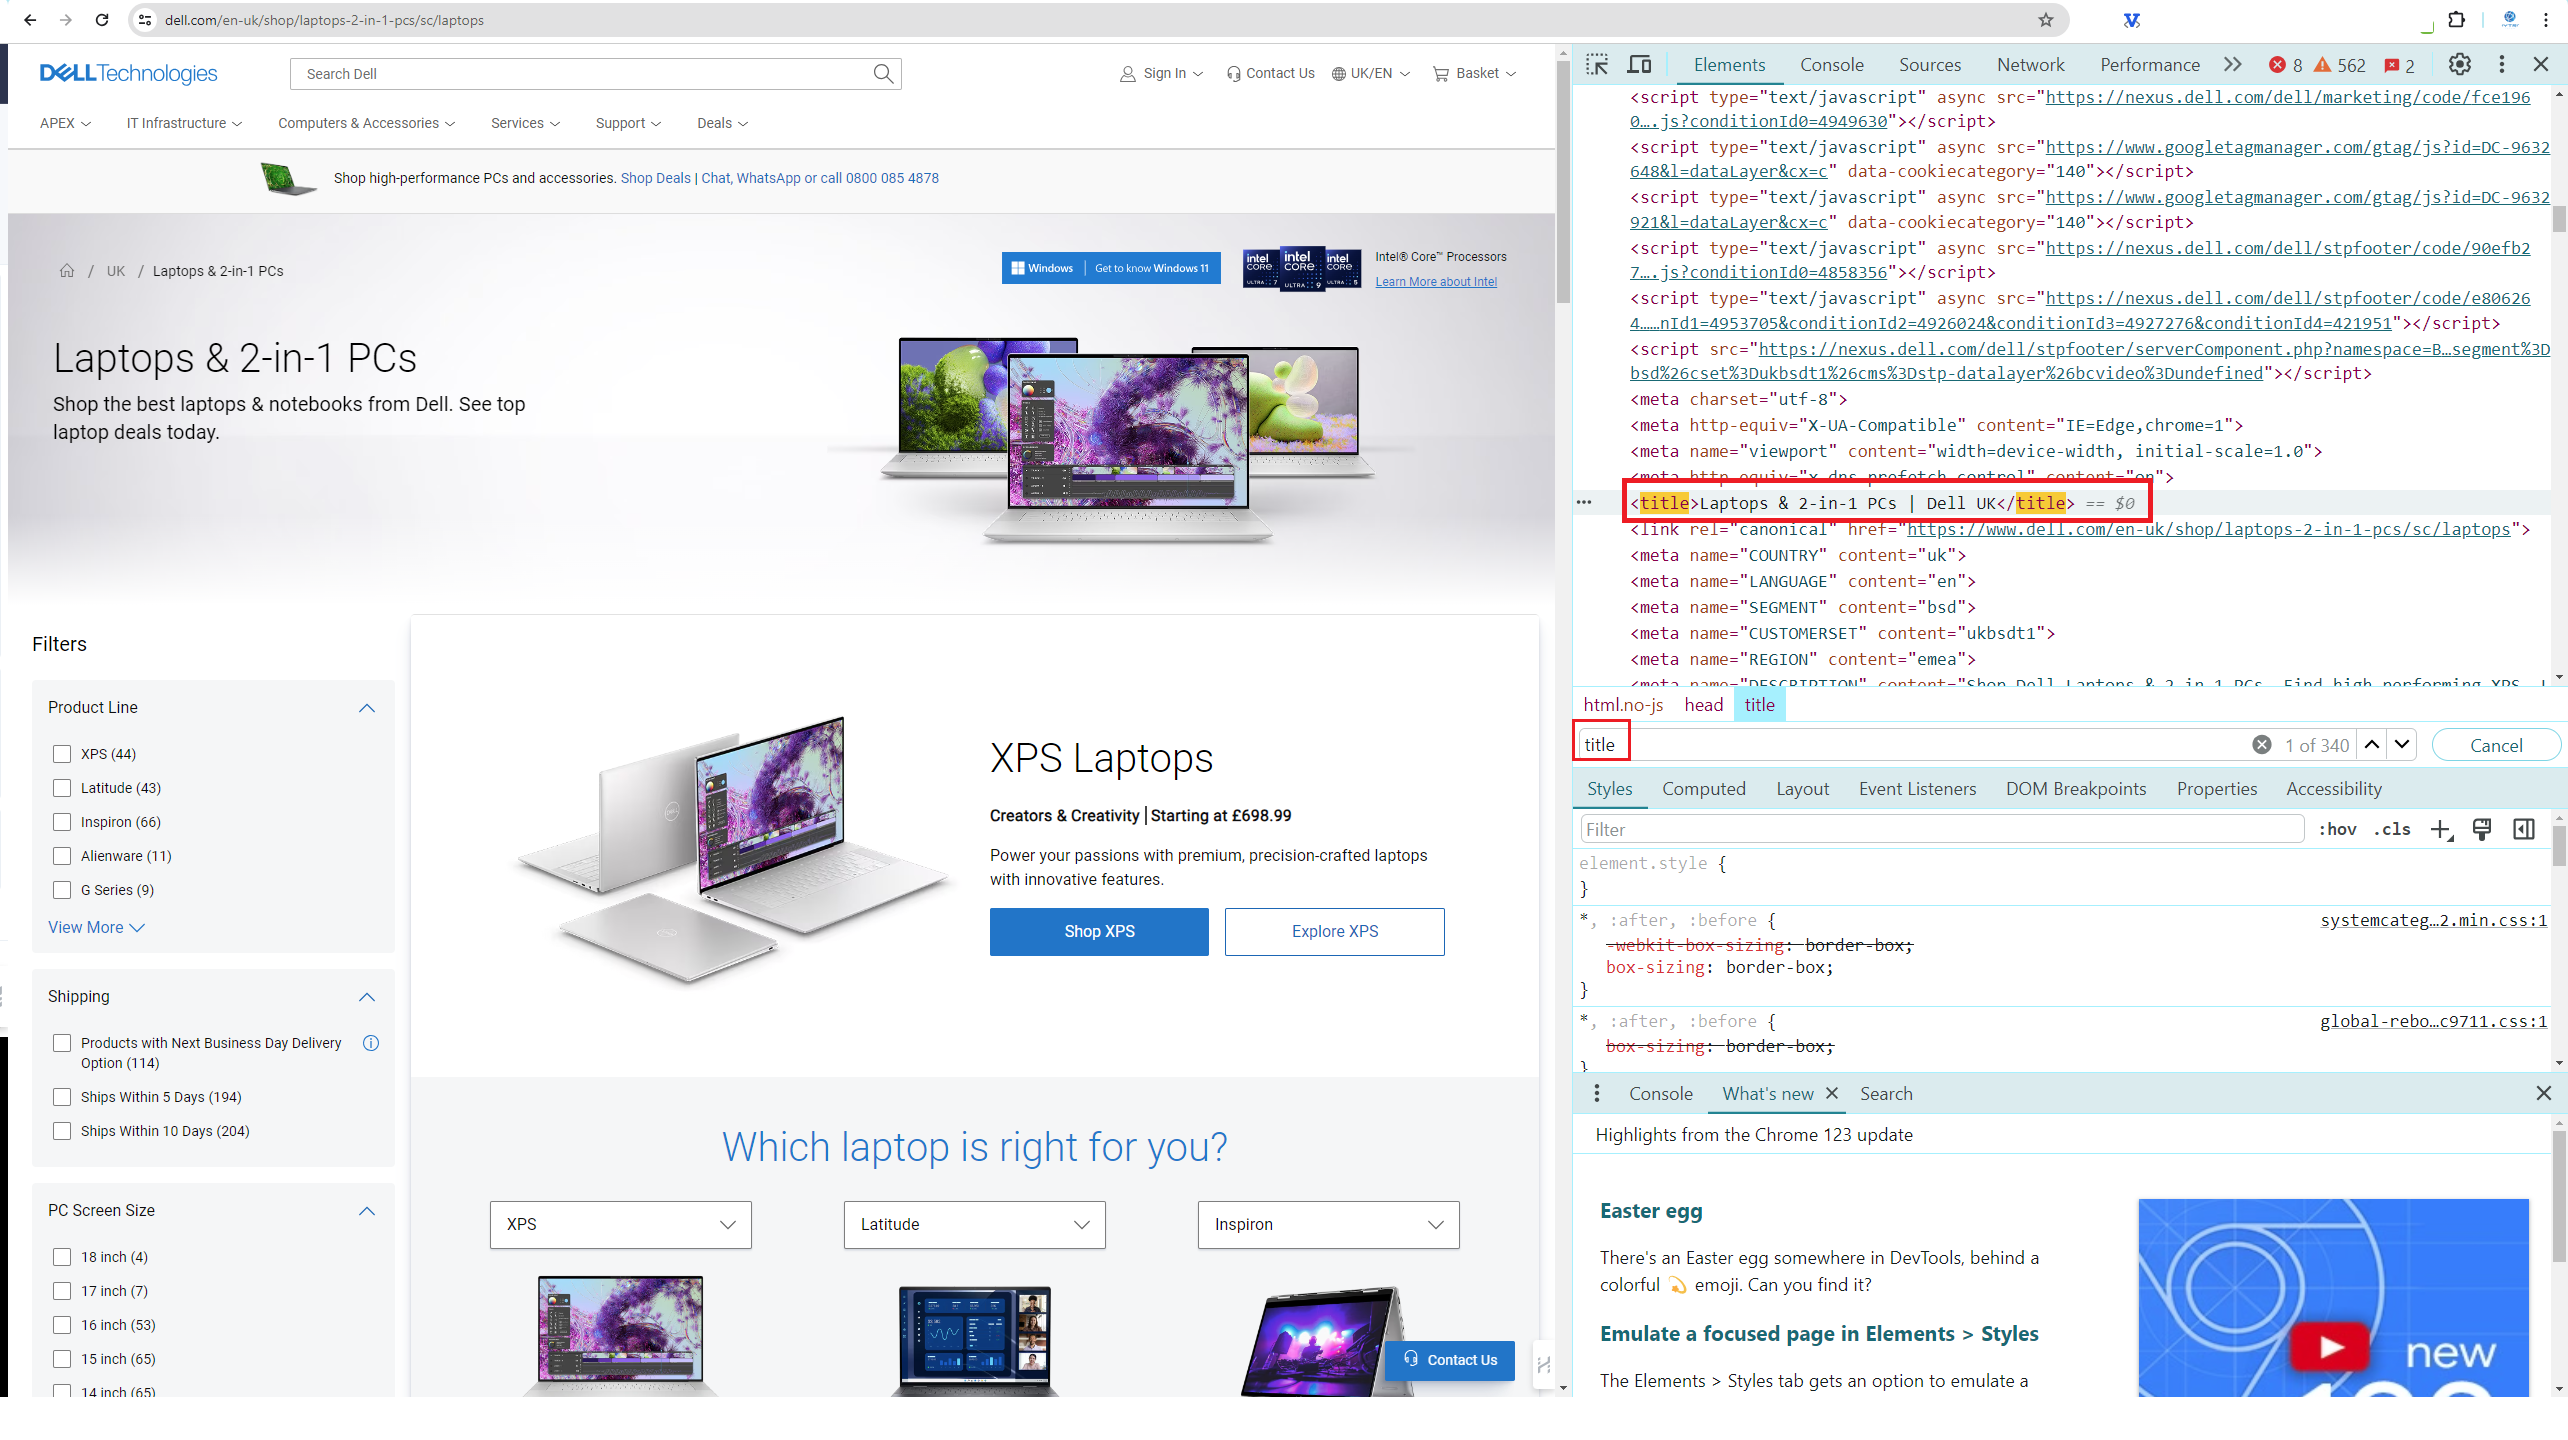
Task: Open the drawer three-dot menu
Action: (1597, 1094)
